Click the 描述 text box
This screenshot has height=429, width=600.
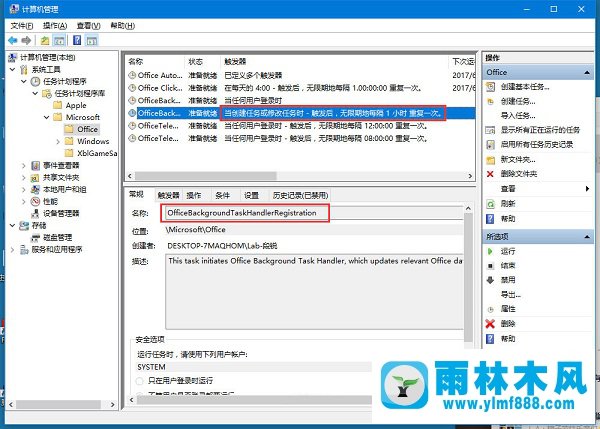coord(315,292)
